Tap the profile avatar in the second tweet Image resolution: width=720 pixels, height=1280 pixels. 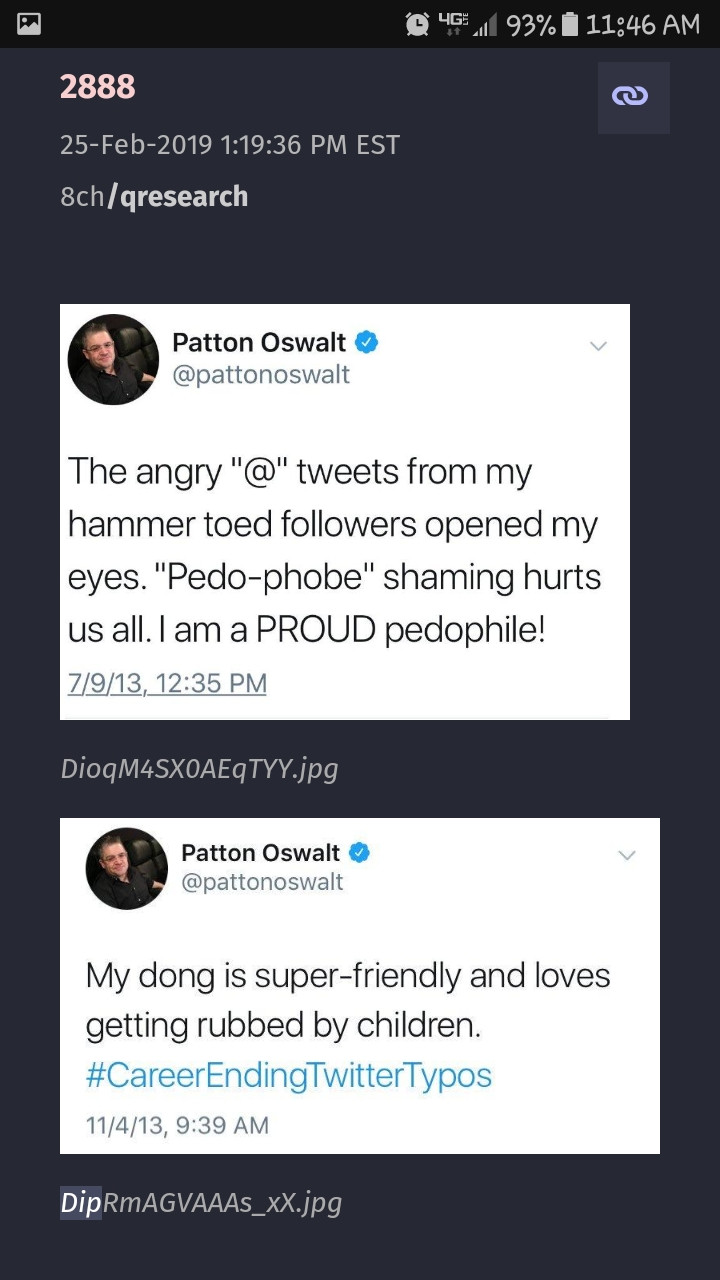[126, 868]
